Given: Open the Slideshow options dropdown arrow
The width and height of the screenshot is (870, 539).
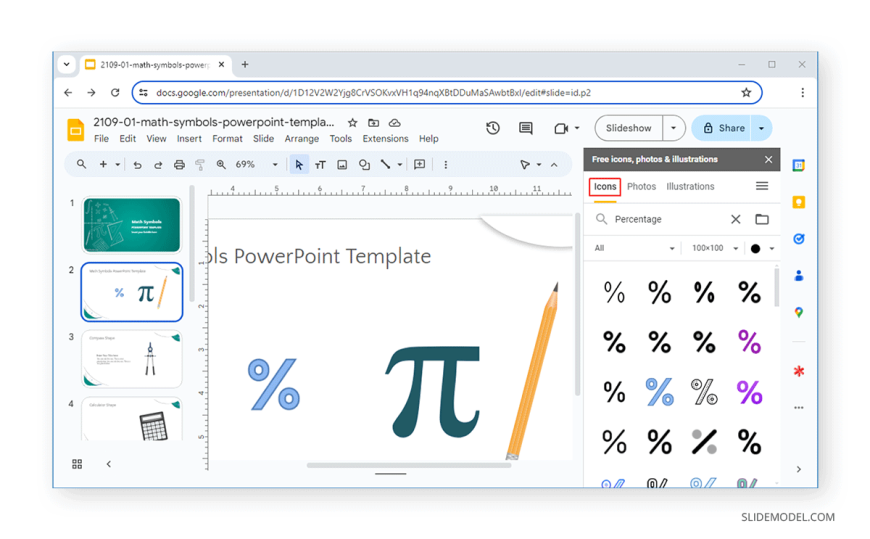Looking at the screenshot, I should (673, 128).
